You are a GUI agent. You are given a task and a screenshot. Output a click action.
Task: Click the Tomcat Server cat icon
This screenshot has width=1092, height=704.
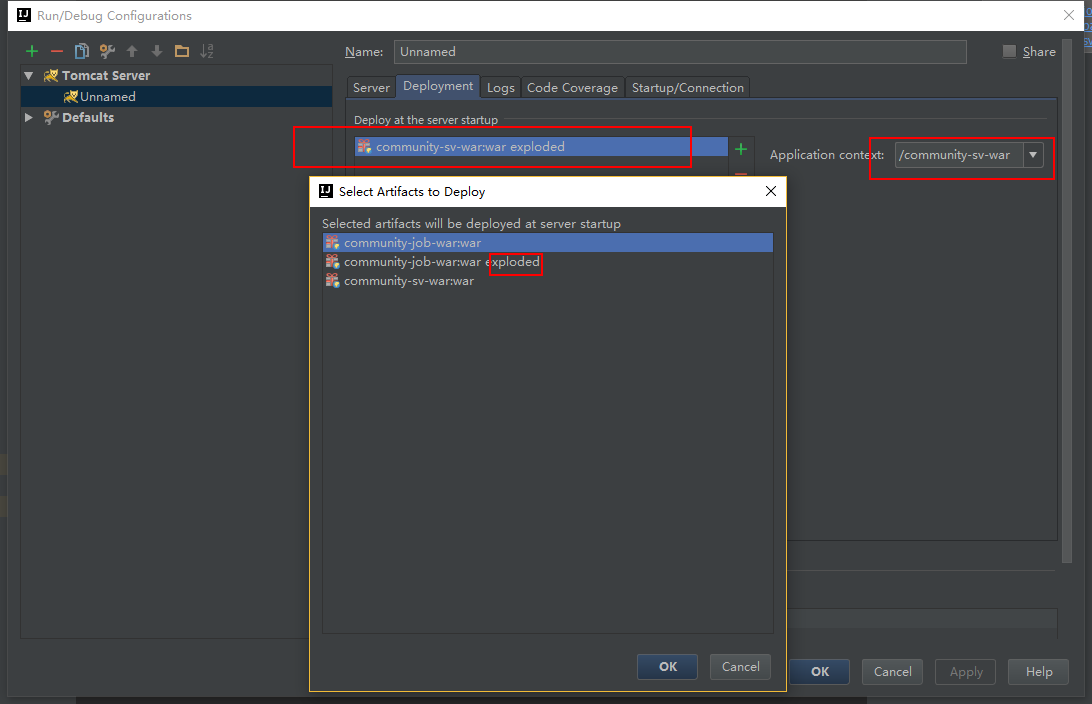point(51,75)
